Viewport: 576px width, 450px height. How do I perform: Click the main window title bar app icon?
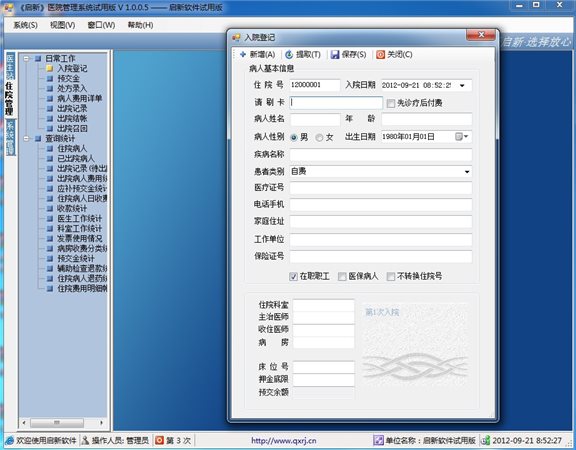[9, 7]
